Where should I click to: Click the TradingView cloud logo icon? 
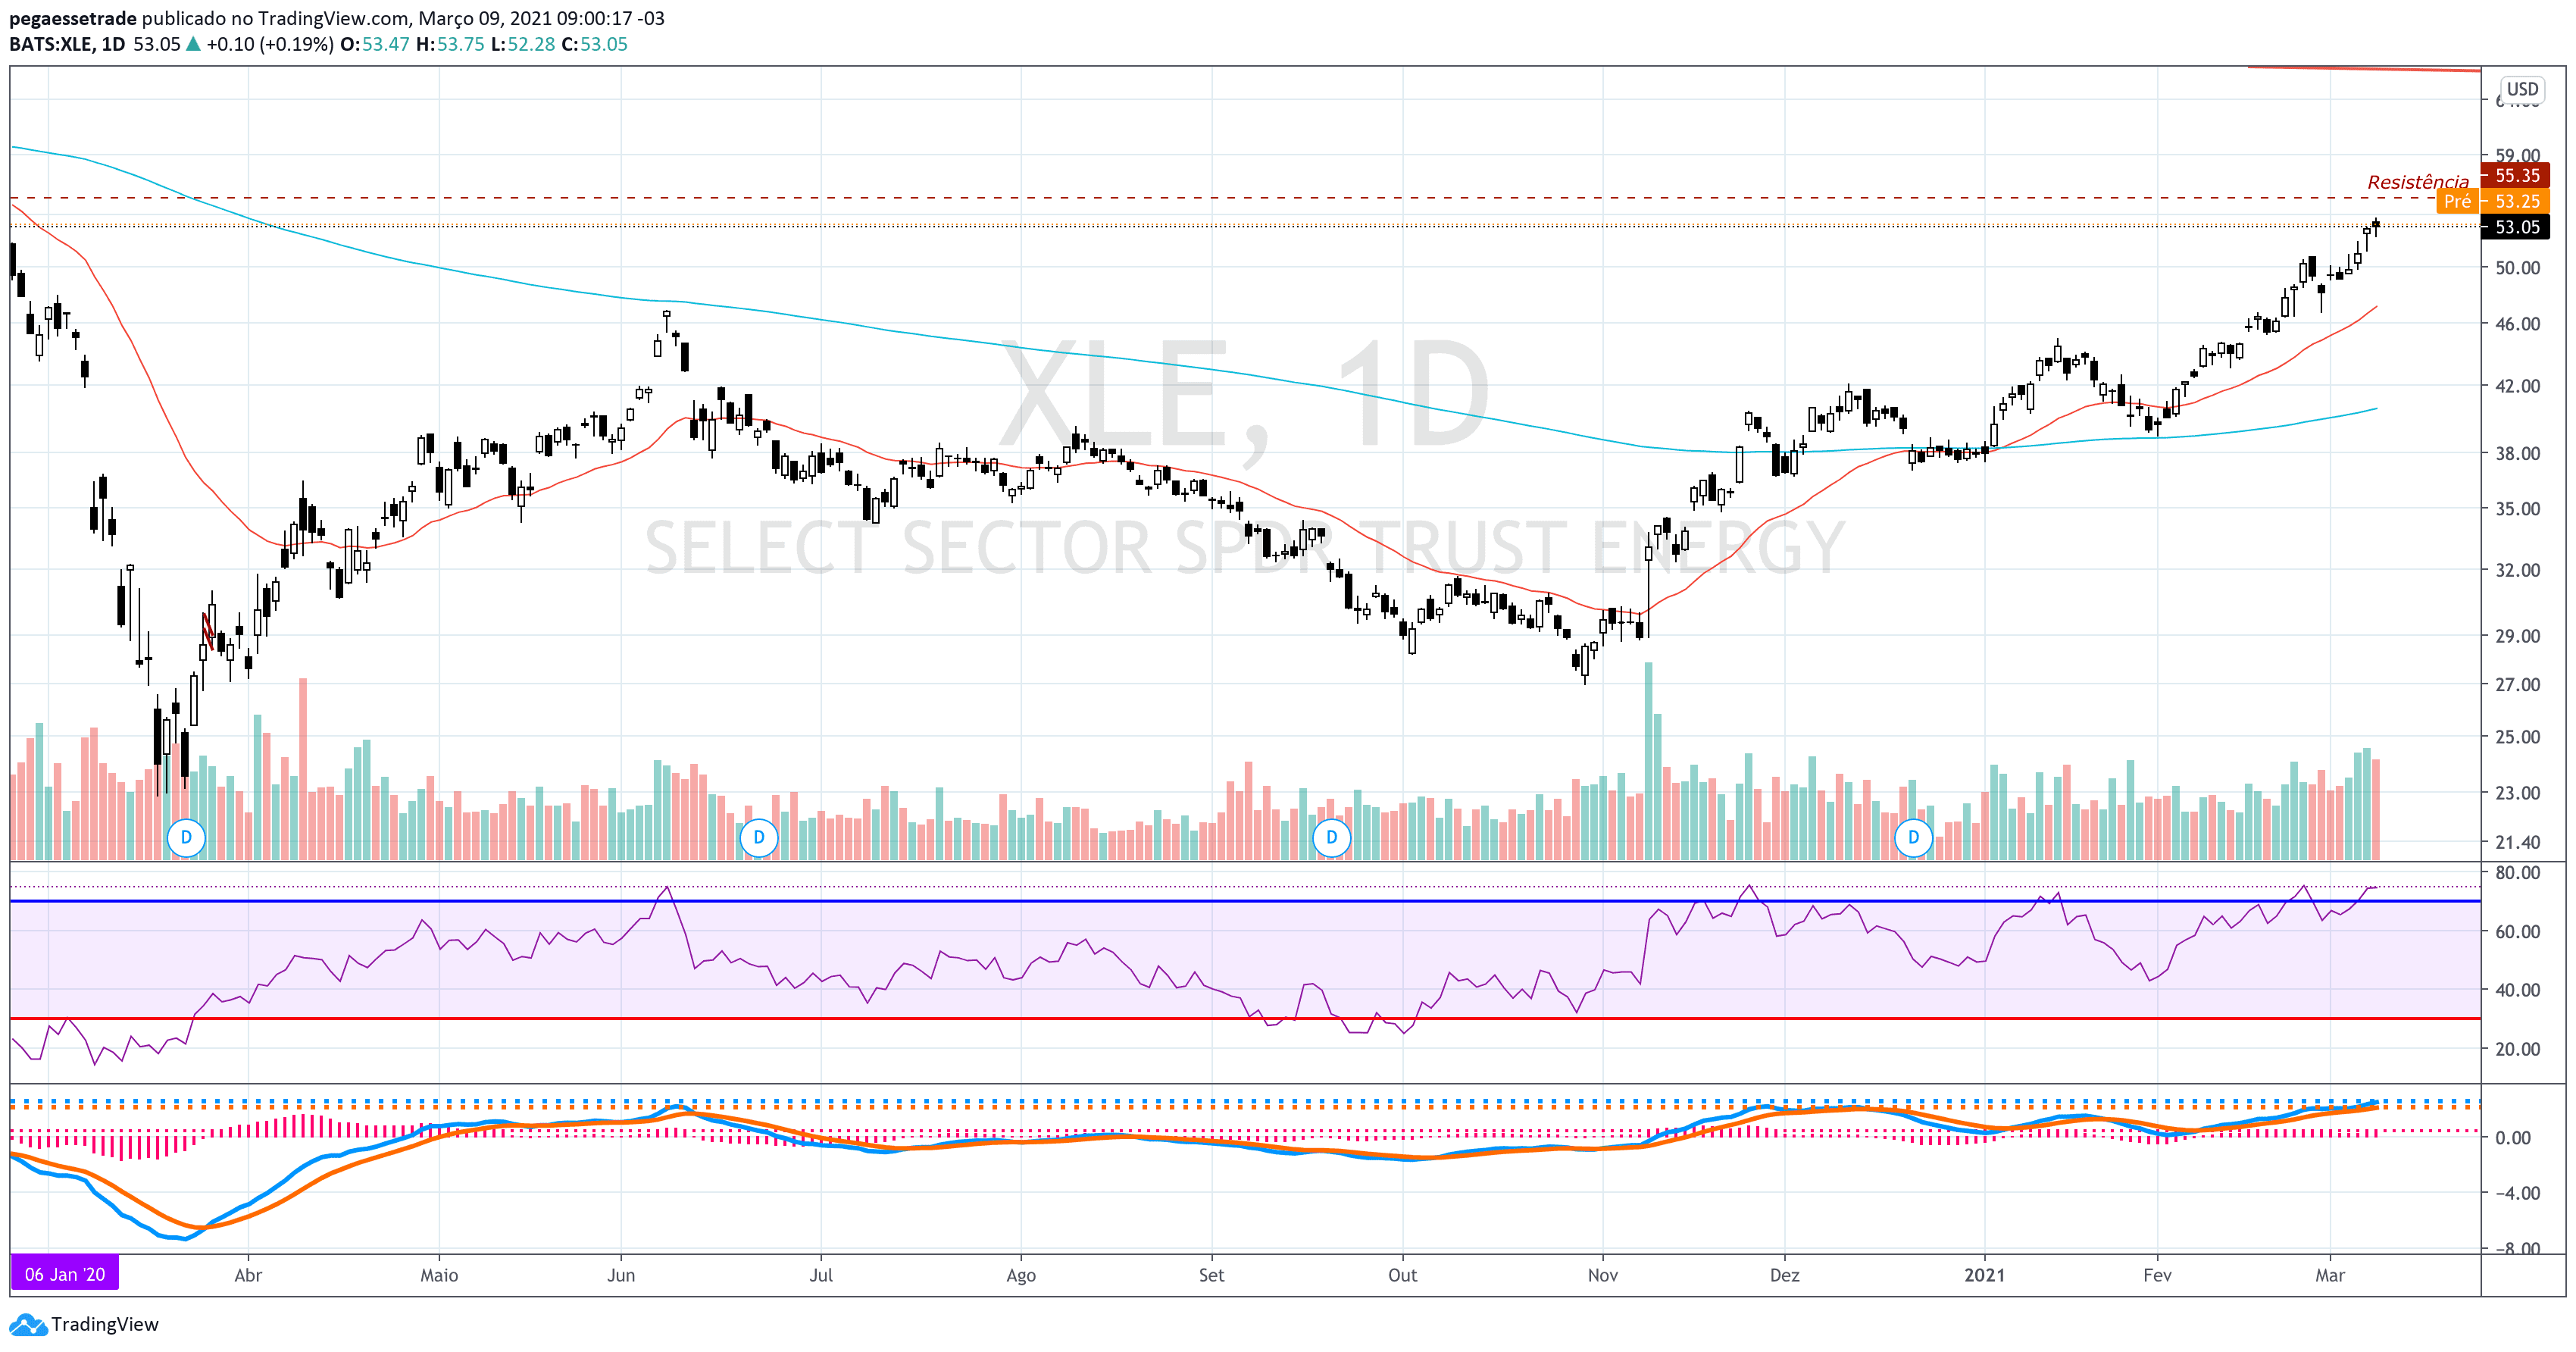(x=28, y=1325)
